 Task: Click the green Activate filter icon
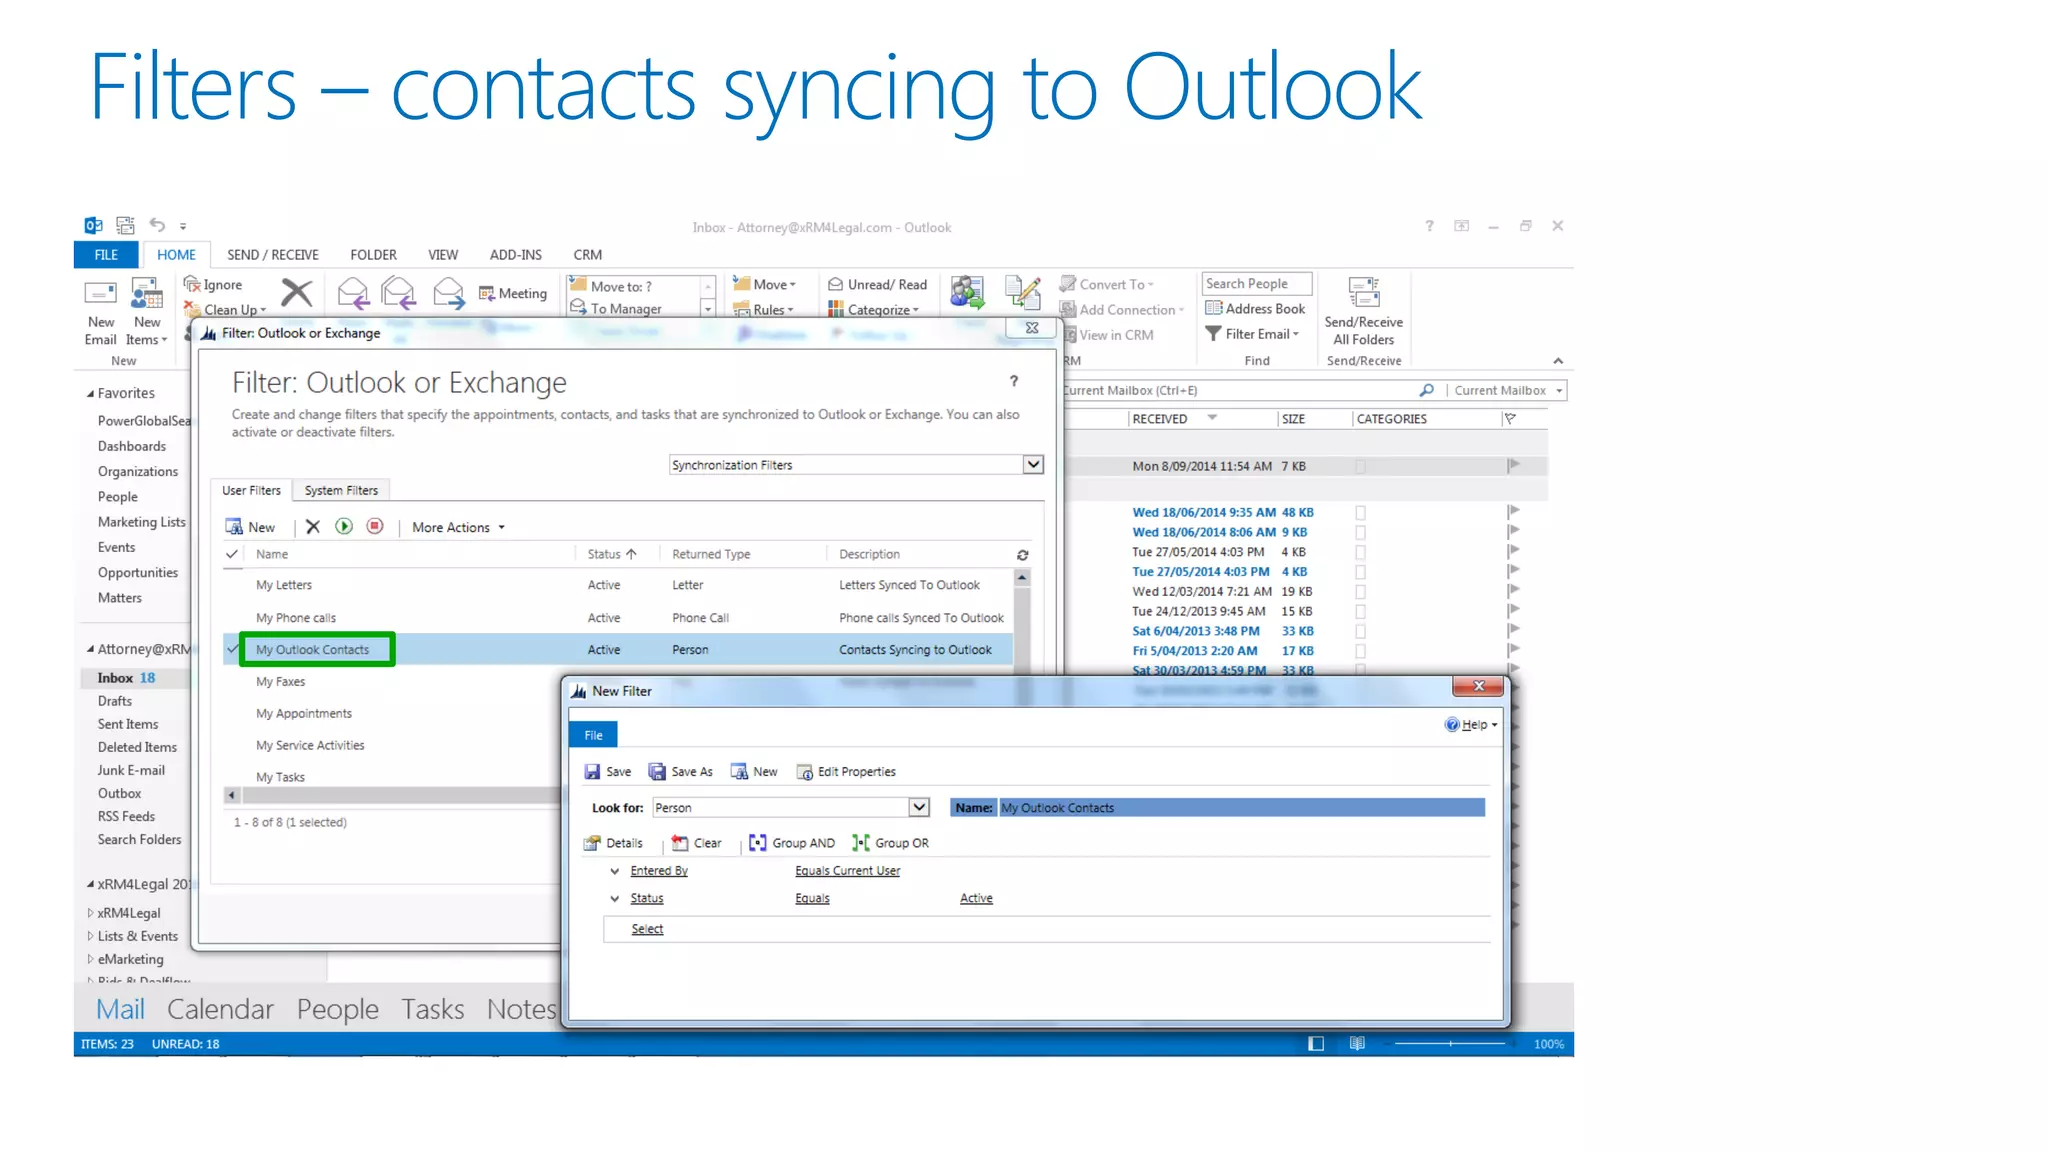(344, 526)
